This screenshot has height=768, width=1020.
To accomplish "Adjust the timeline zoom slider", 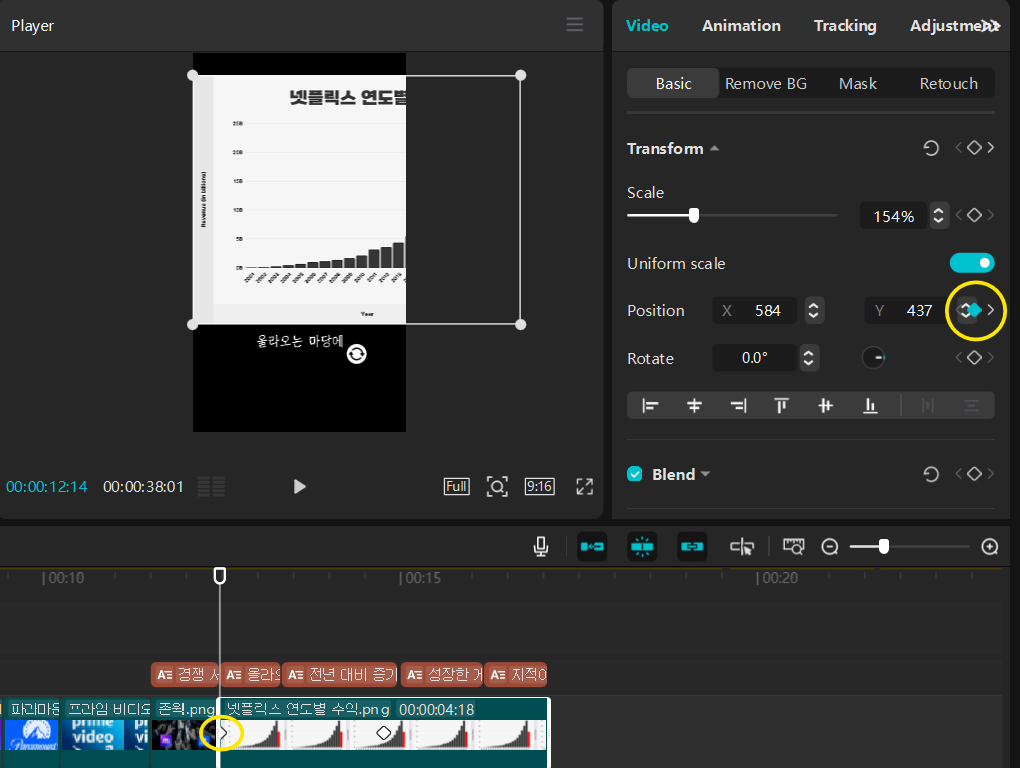I will [883, 546].
